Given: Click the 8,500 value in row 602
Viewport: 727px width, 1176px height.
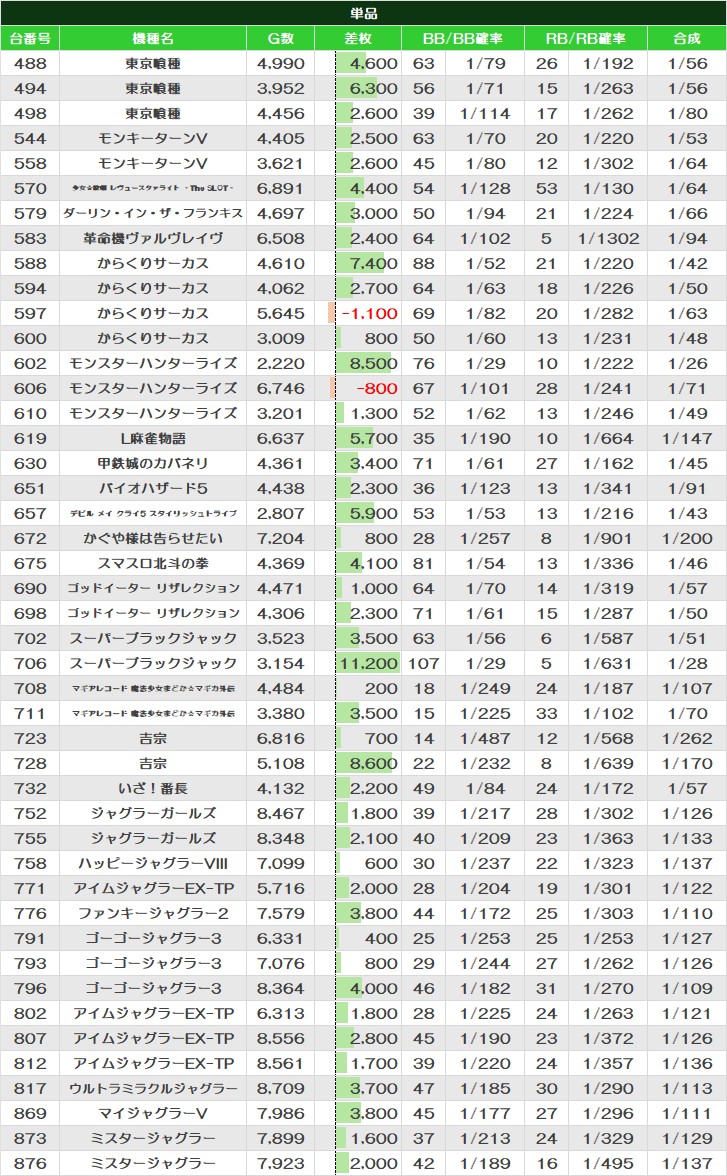Looking at the screenshot, I should [x=374, y=363].
